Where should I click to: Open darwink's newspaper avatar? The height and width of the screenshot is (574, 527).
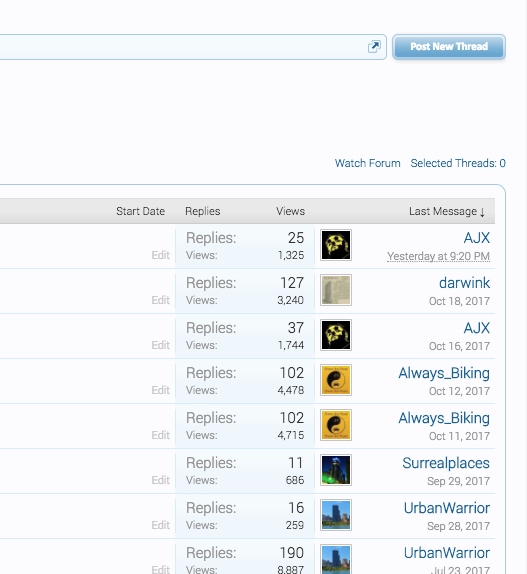[336, 290]
